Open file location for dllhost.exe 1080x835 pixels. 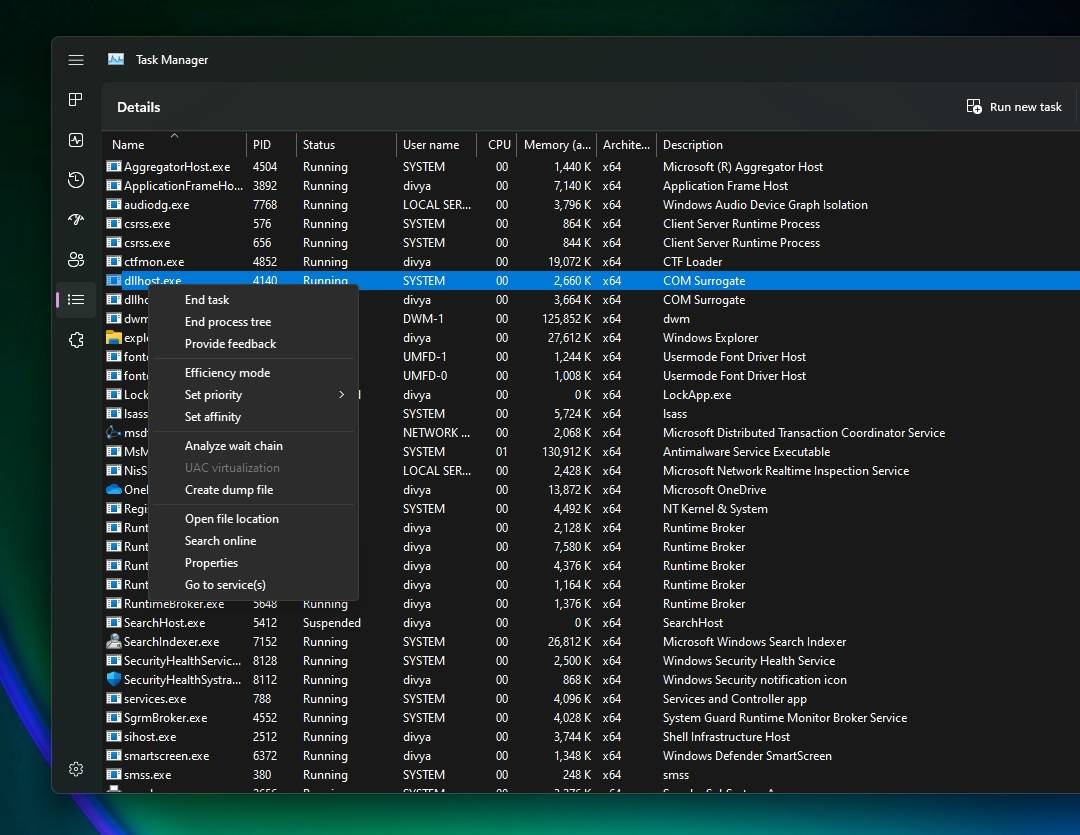231,518
